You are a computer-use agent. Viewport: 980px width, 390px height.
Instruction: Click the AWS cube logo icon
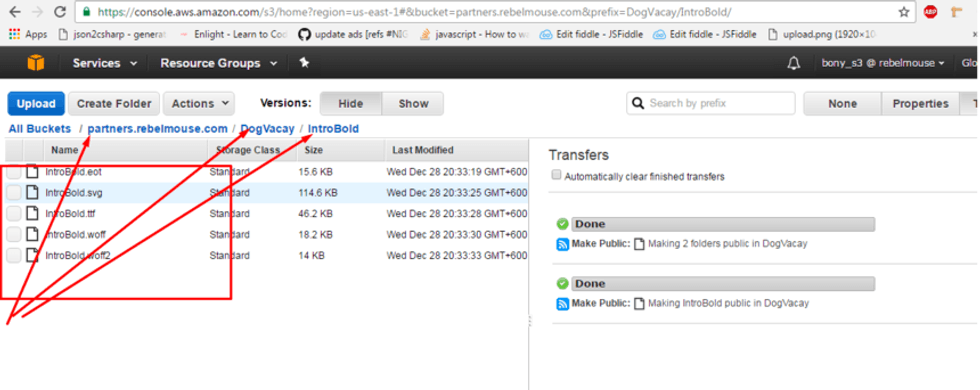36,63
